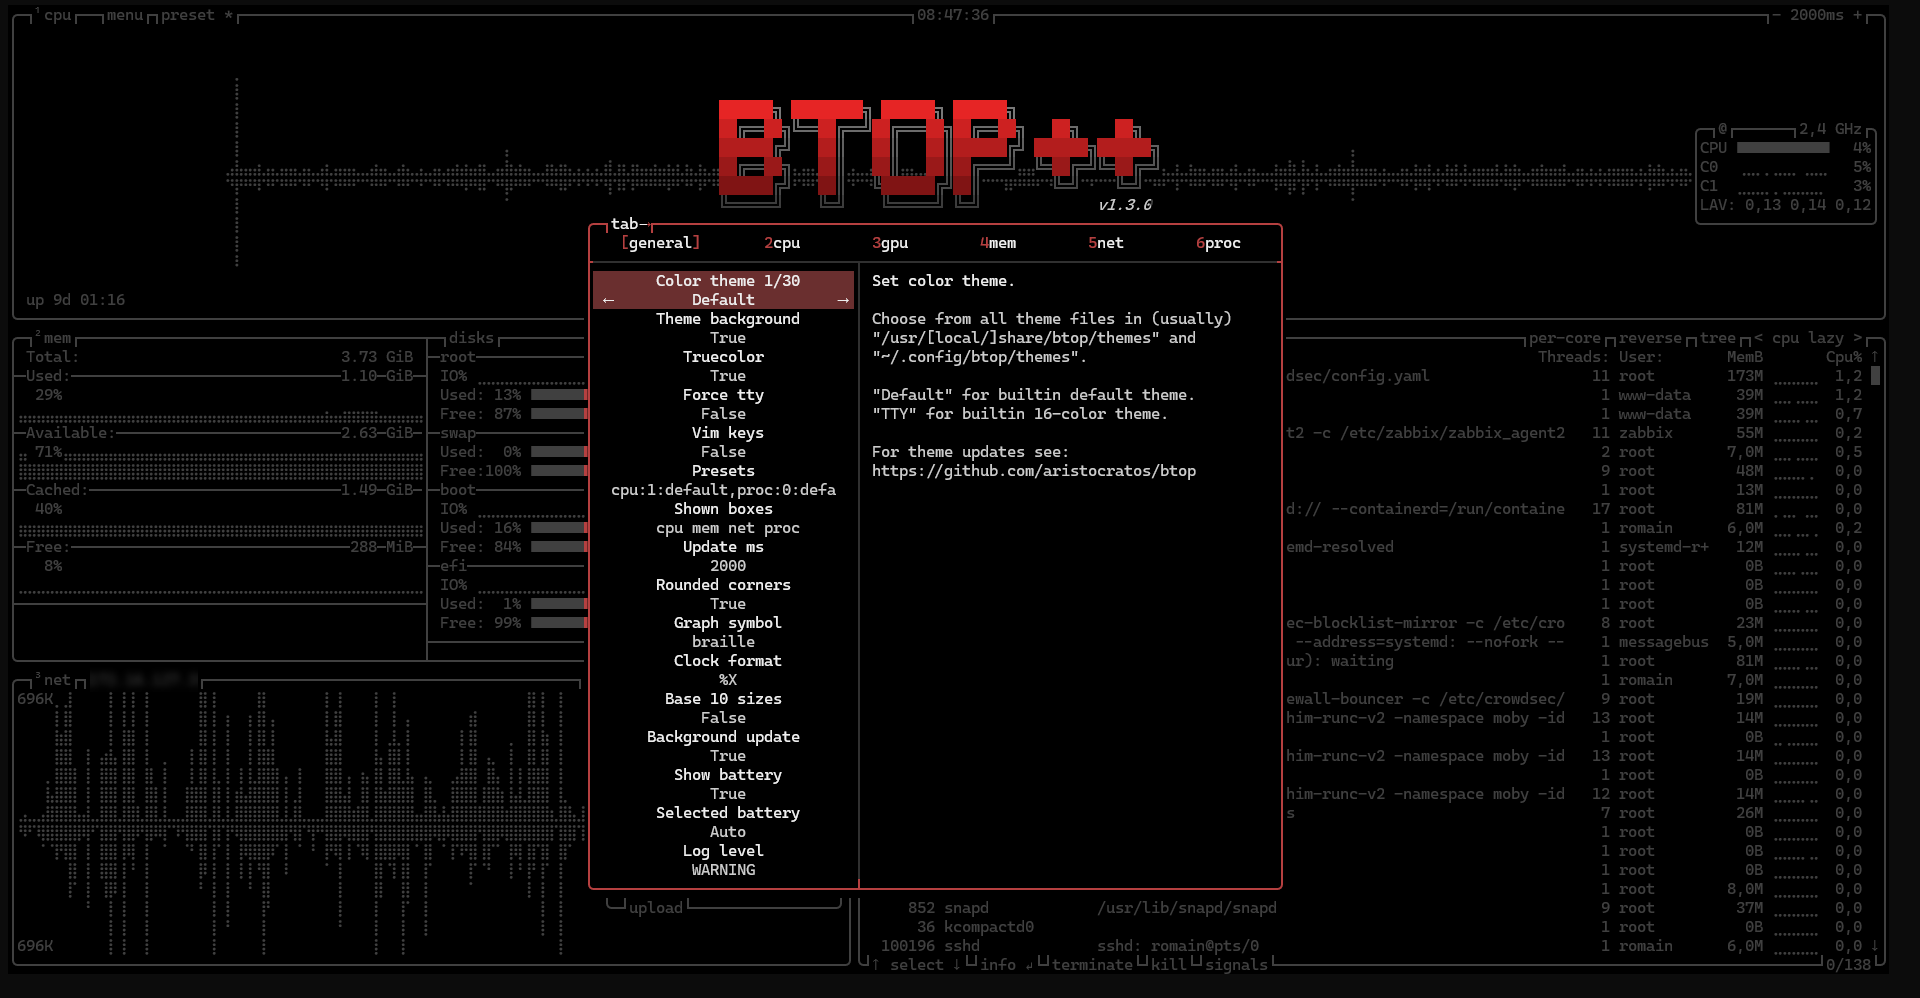Click the CPU usage bar in cpu box
1920x998 pixels.
[1783, 148]
